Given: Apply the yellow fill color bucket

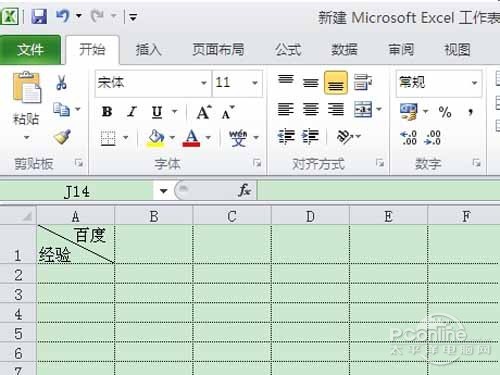Looking at the screenshot, I should tap(156, 138).
